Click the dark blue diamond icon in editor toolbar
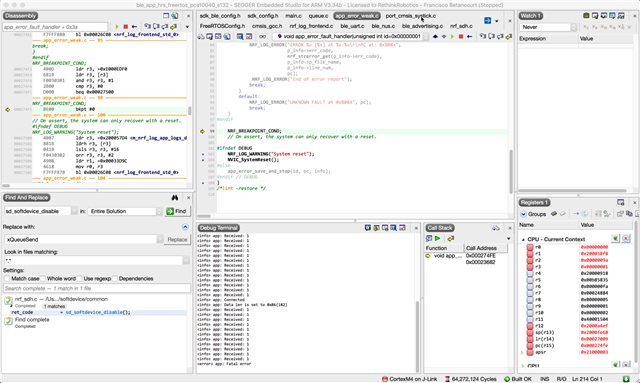The image size is (640, 383). point(435,37)
